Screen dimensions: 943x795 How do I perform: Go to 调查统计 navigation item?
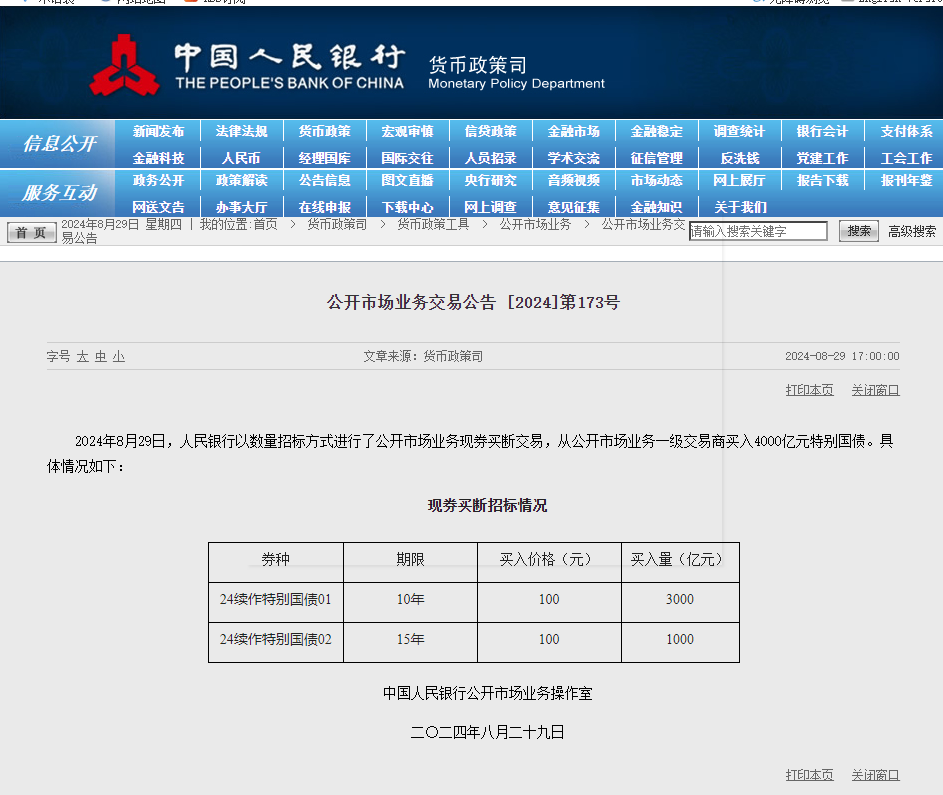click(739, 131)
